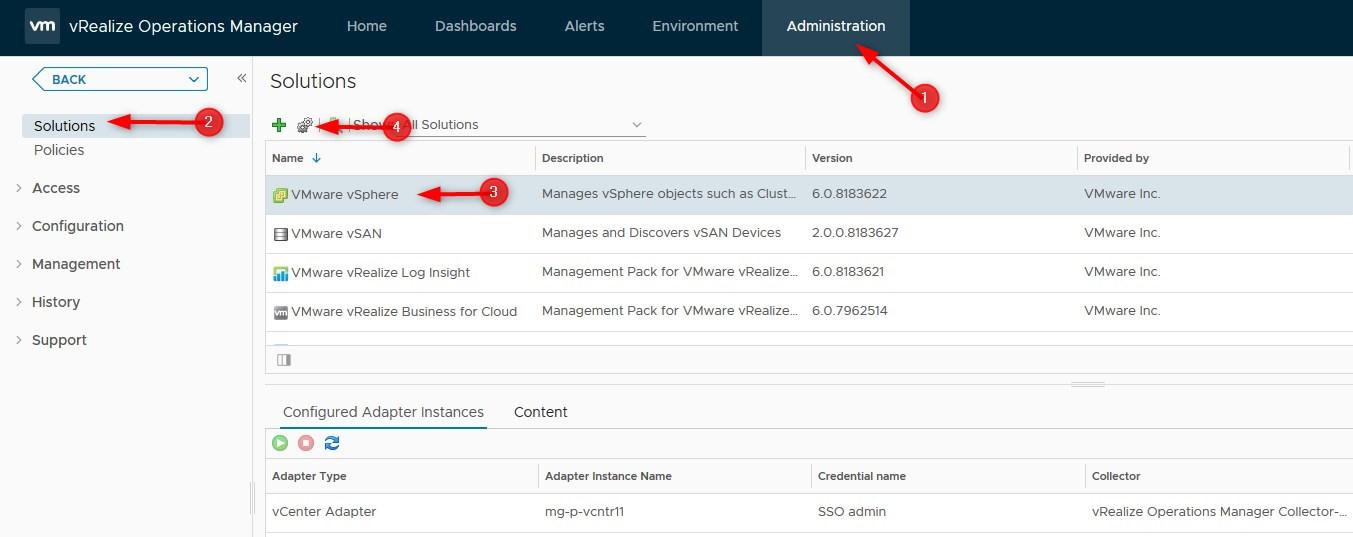Click the mg-p-vcntr11 instance name
The height and width of the screenshot is (537, 1353).
[585, 512]
